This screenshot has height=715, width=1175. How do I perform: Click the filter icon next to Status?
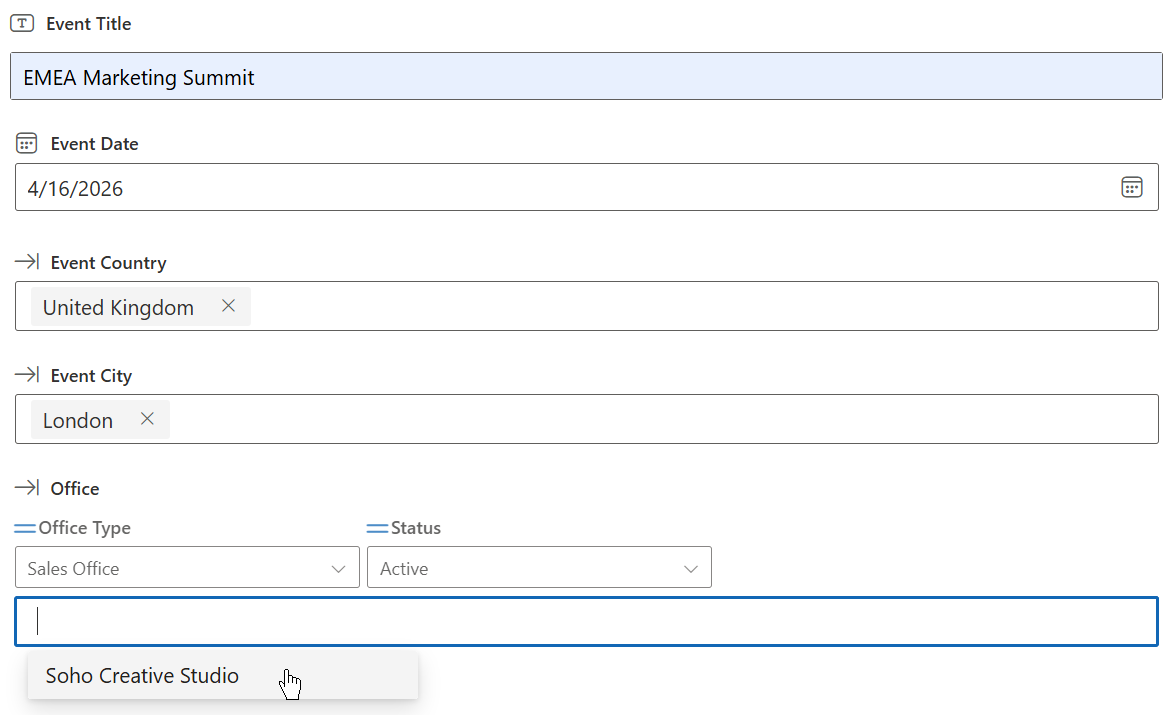[x=377, y=528]
